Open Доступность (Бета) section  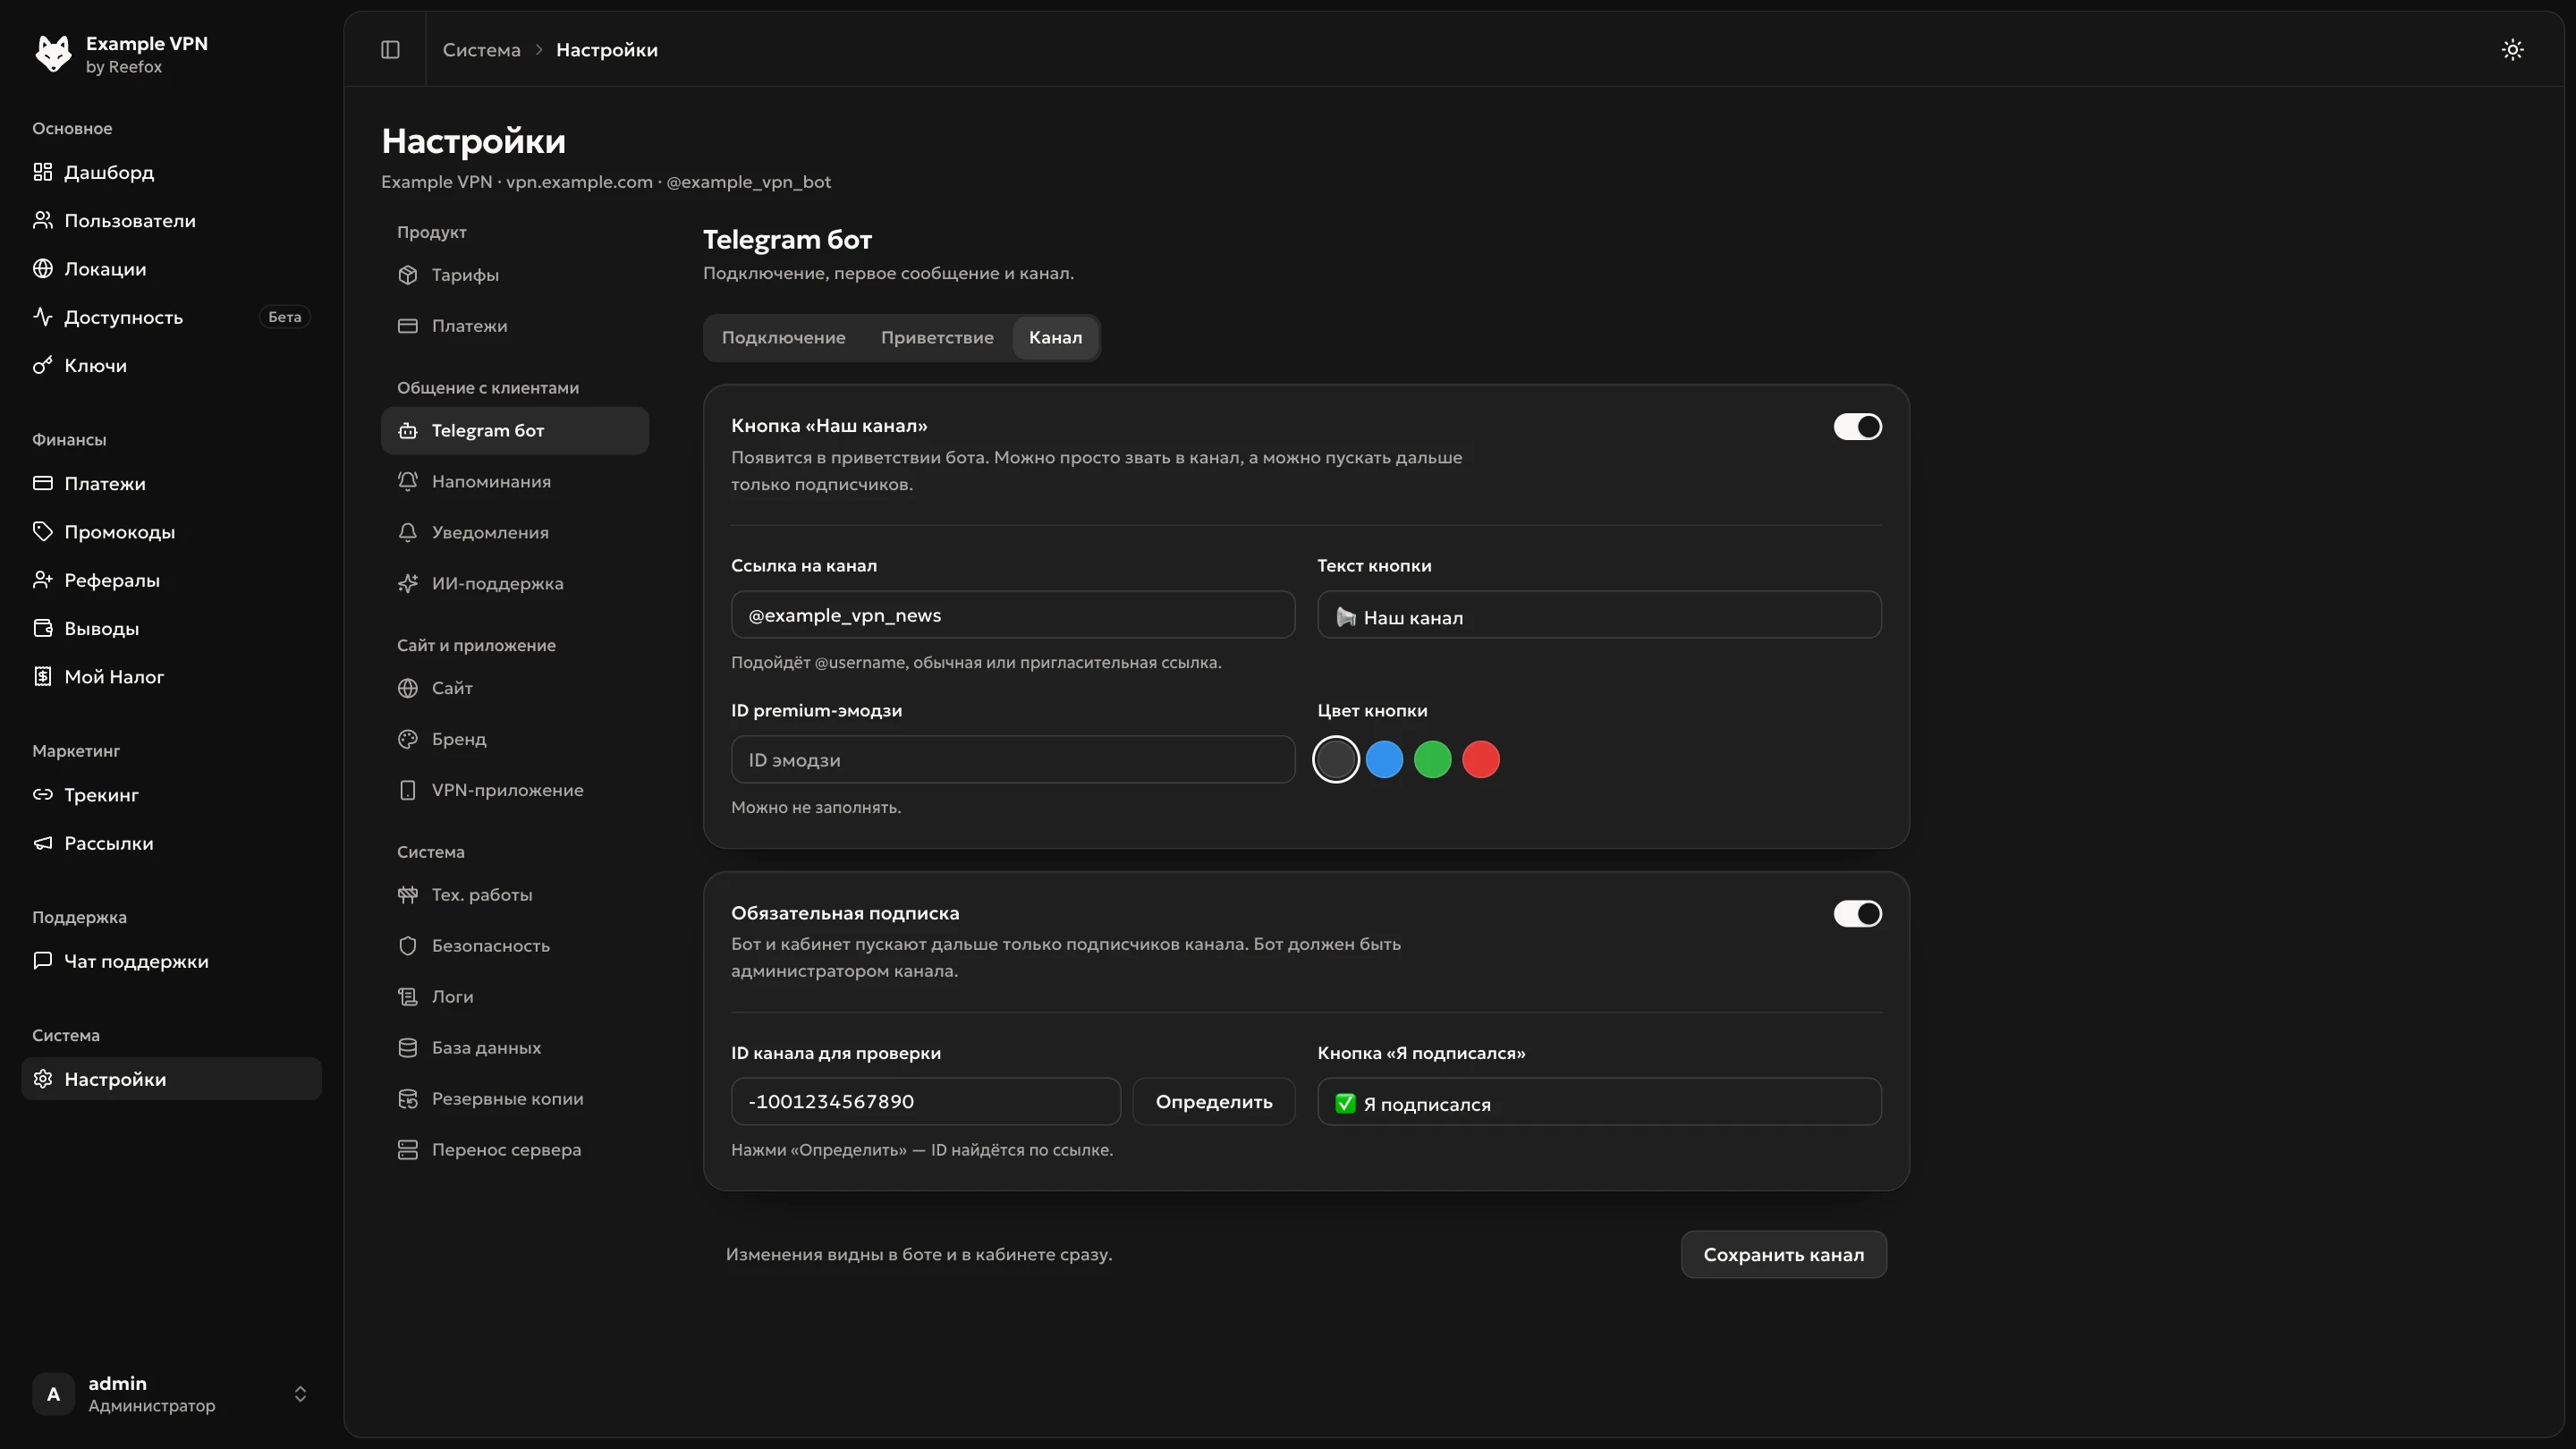171,317
